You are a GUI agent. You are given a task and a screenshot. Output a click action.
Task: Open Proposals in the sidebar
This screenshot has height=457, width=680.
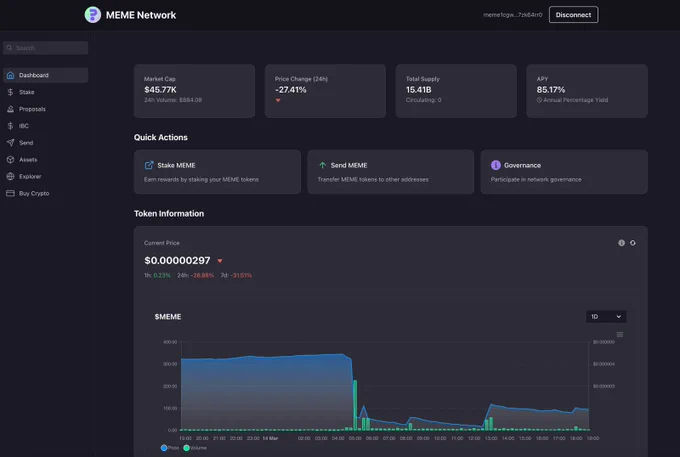46,109
